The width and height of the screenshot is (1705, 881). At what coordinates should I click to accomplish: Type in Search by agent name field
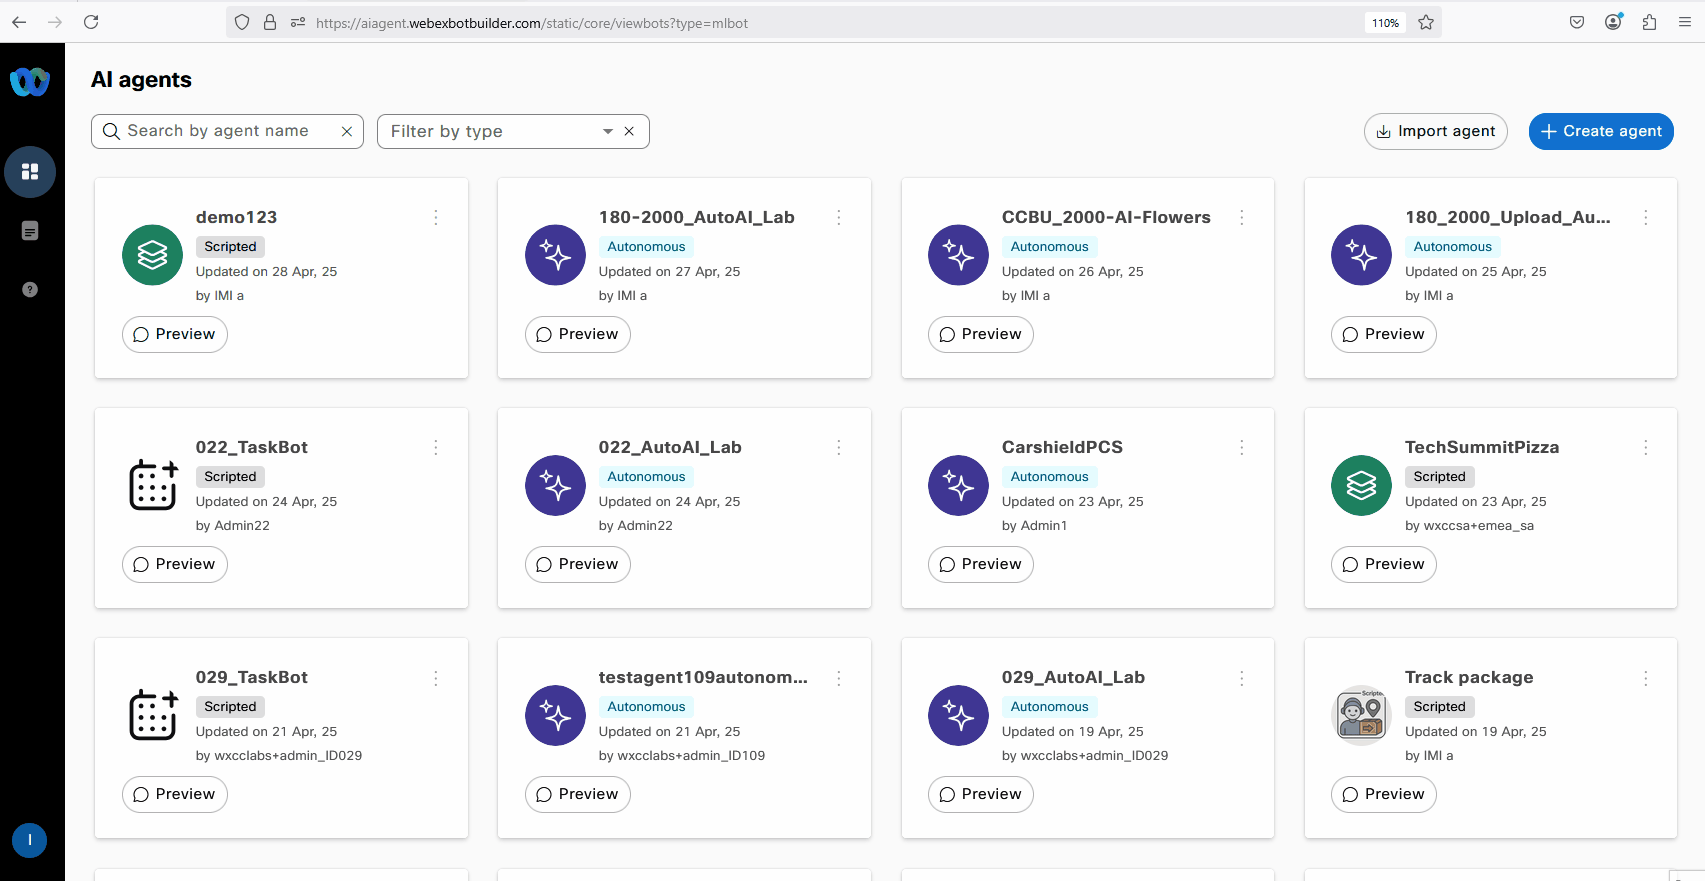[x=225, y=132]
